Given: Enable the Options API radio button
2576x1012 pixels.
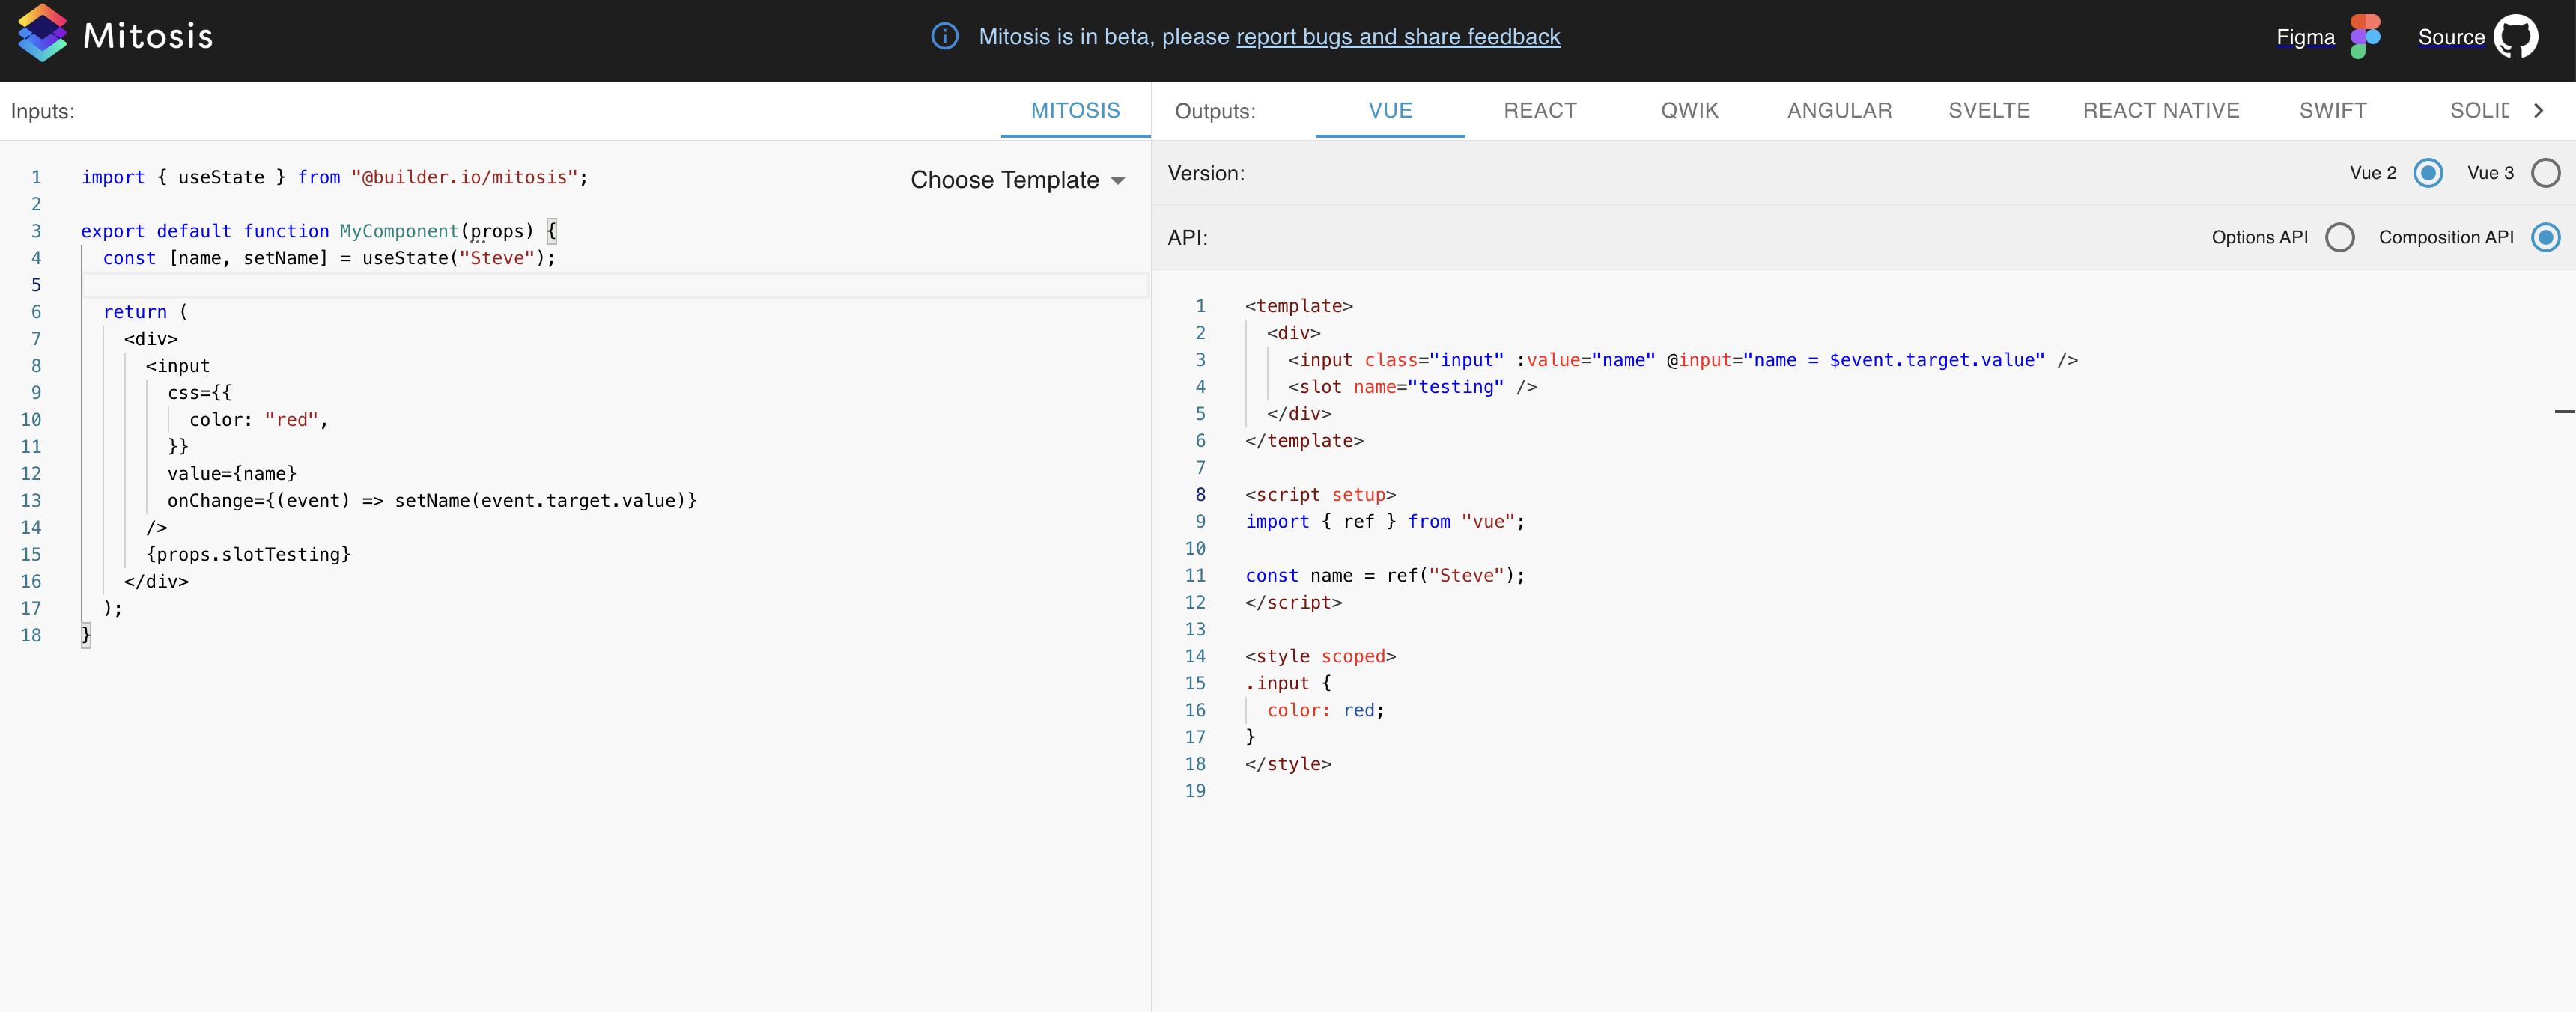Looking at the screenshot, I should (2340, 237).
